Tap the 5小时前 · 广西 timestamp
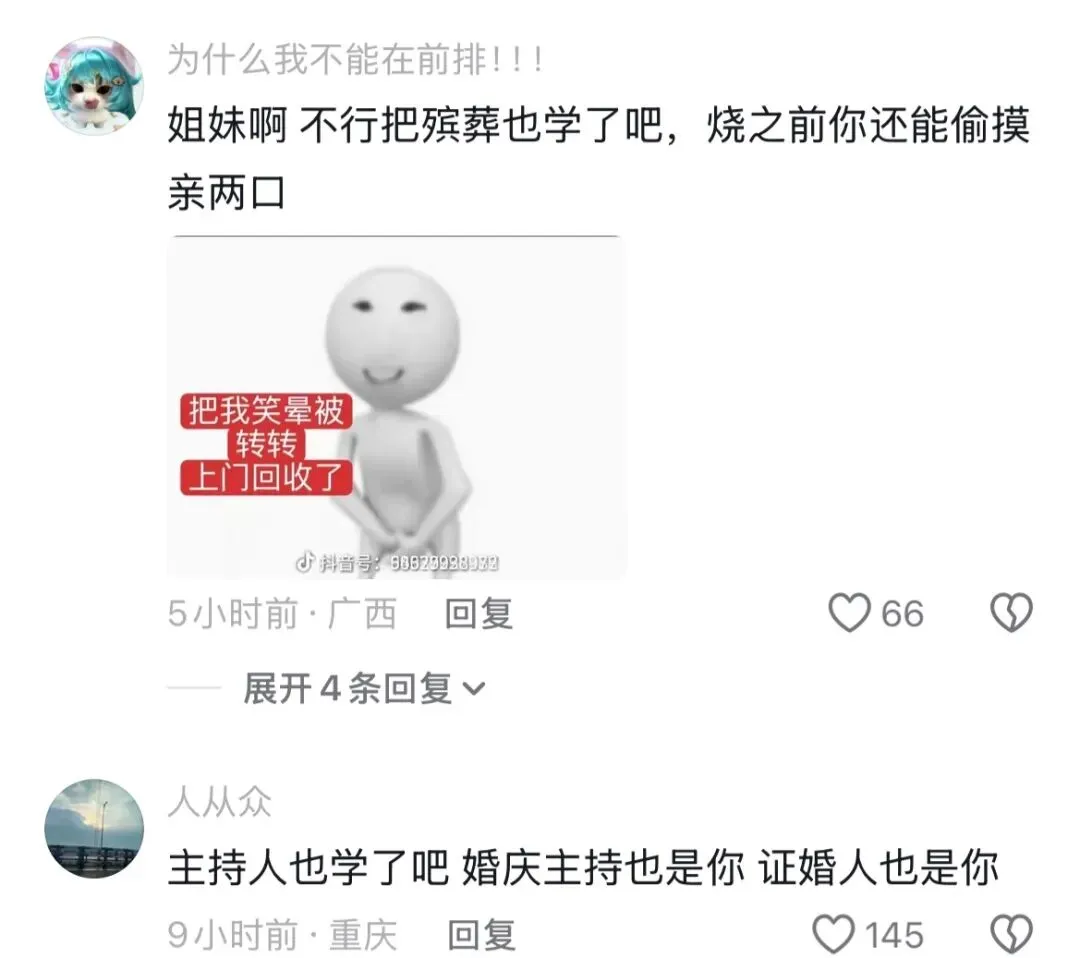1080x958 pixels. click(x=282, y=614)
